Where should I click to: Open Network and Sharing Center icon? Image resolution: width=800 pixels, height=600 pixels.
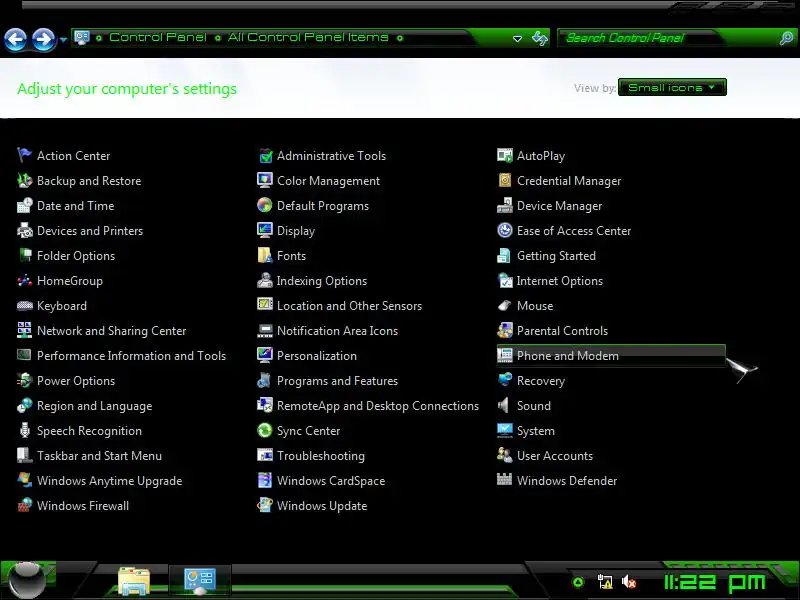click(x=24, y=330)
